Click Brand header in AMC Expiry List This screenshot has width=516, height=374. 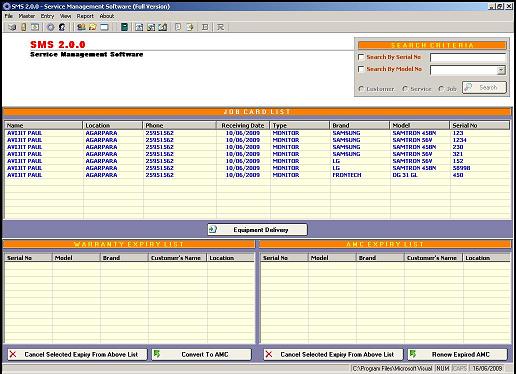tap(380, 258)
